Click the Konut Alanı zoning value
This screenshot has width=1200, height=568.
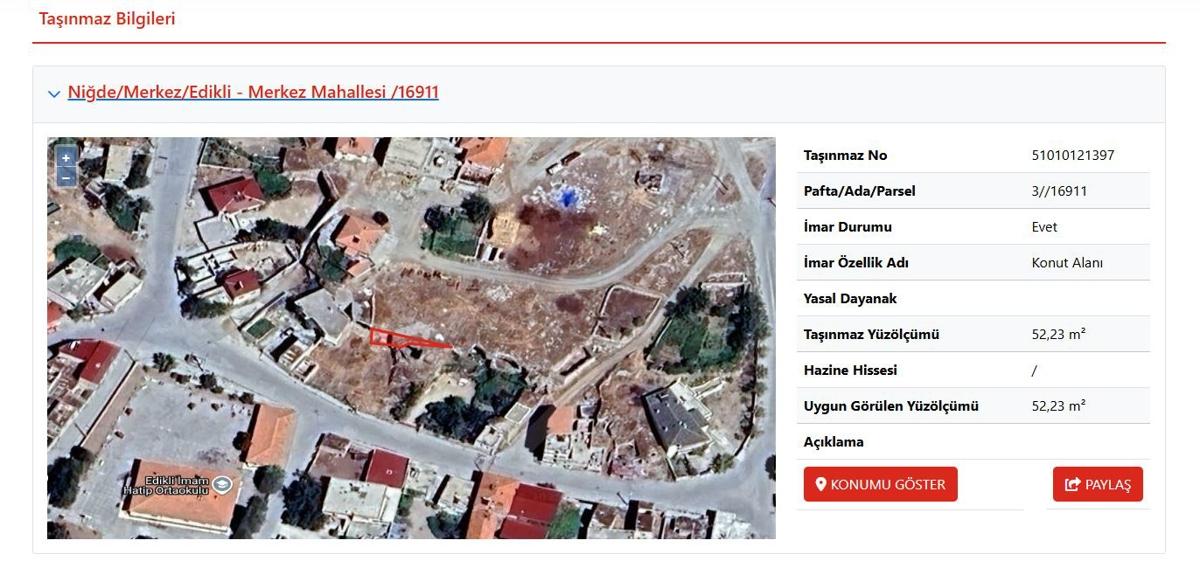point(1067,263)
